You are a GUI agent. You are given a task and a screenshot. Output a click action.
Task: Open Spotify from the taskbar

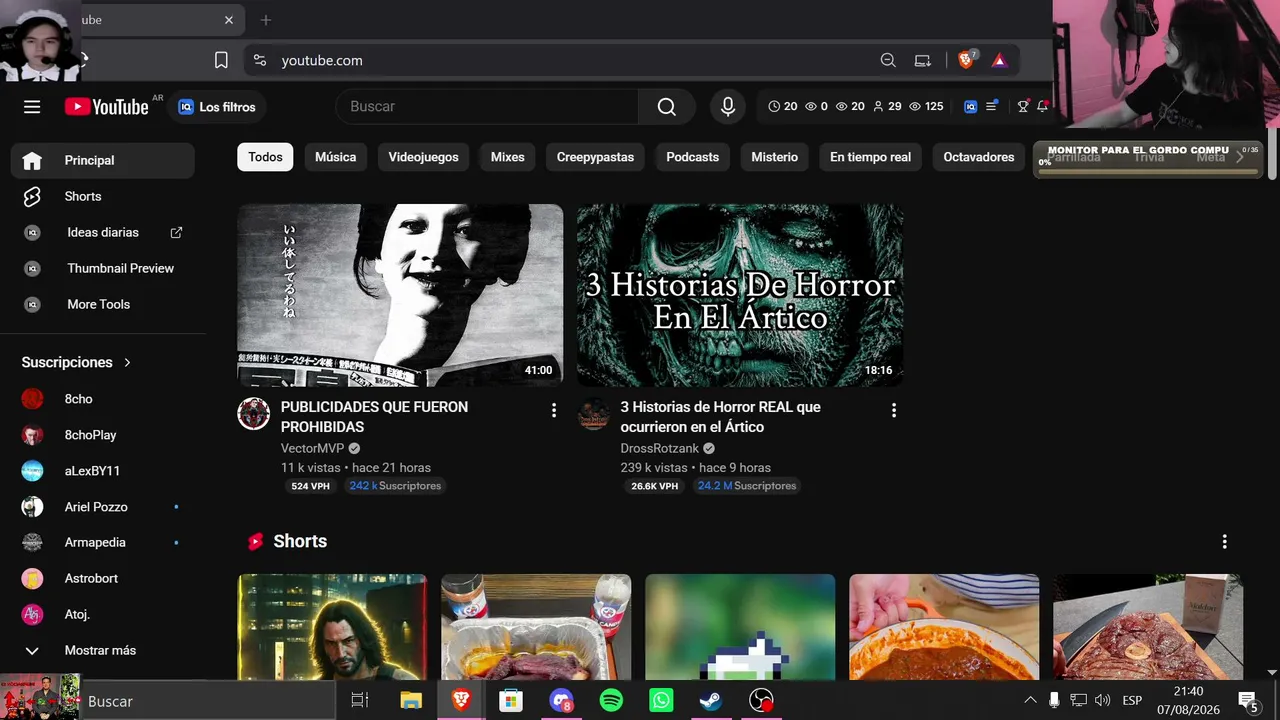611,701
